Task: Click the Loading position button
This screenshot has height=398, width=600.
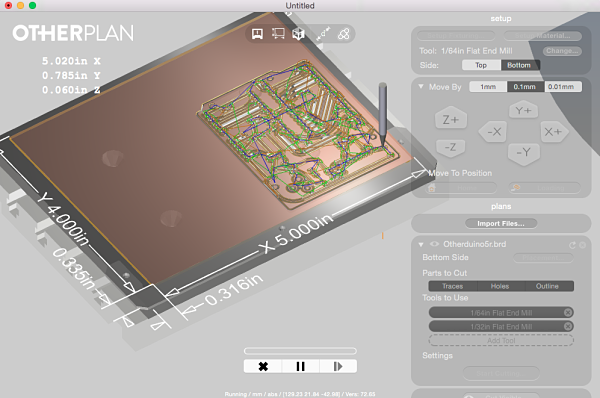Action: pos(545,188)
